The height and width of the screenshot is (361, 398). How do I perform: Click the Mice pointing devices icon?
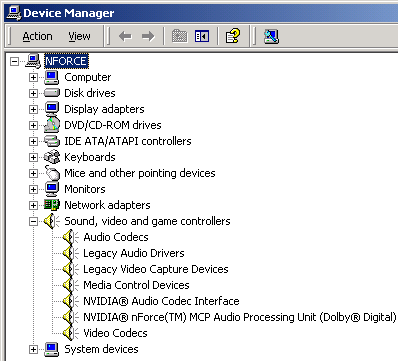(x=52, y=173)
